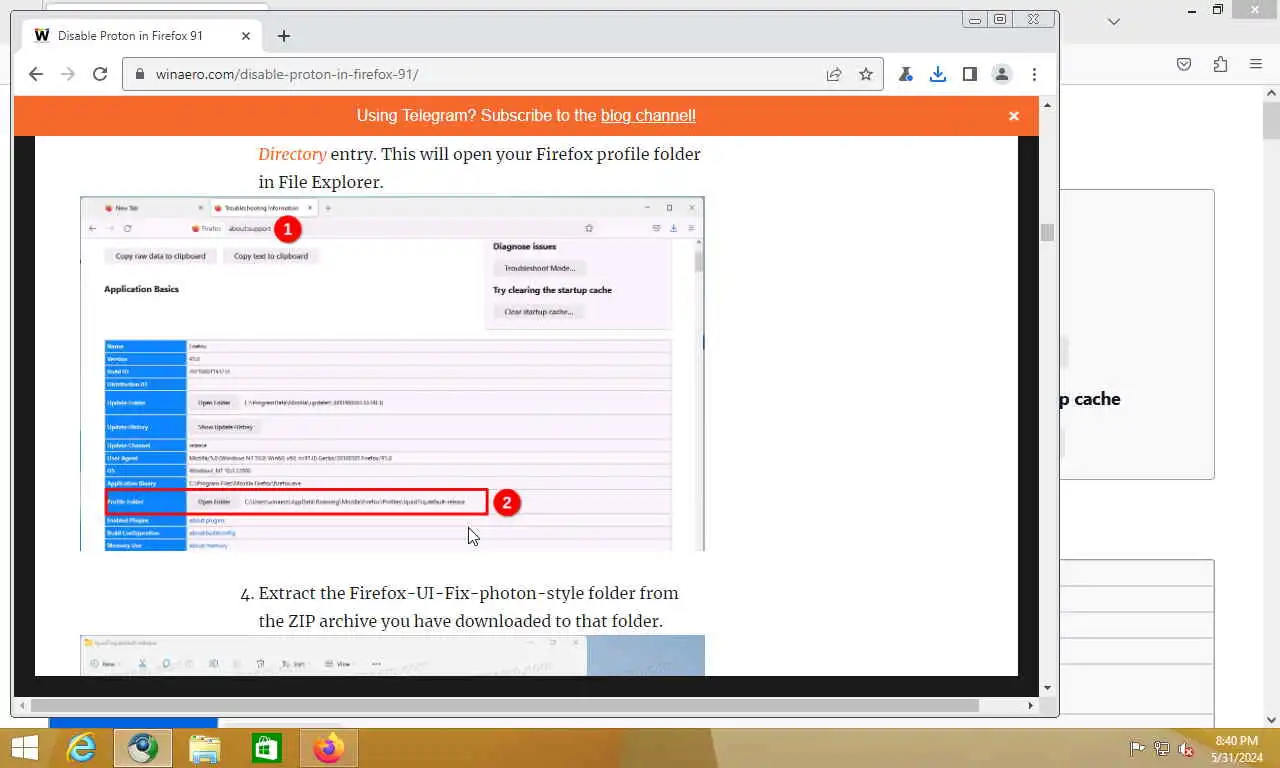The image size is (1280, 768).
Task: Open Windows Start button
Action: [x=24, y=748]
